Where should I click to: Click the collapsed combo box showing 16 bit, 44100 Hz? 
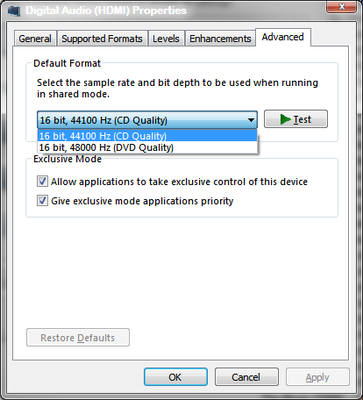[x=147, y=120]
